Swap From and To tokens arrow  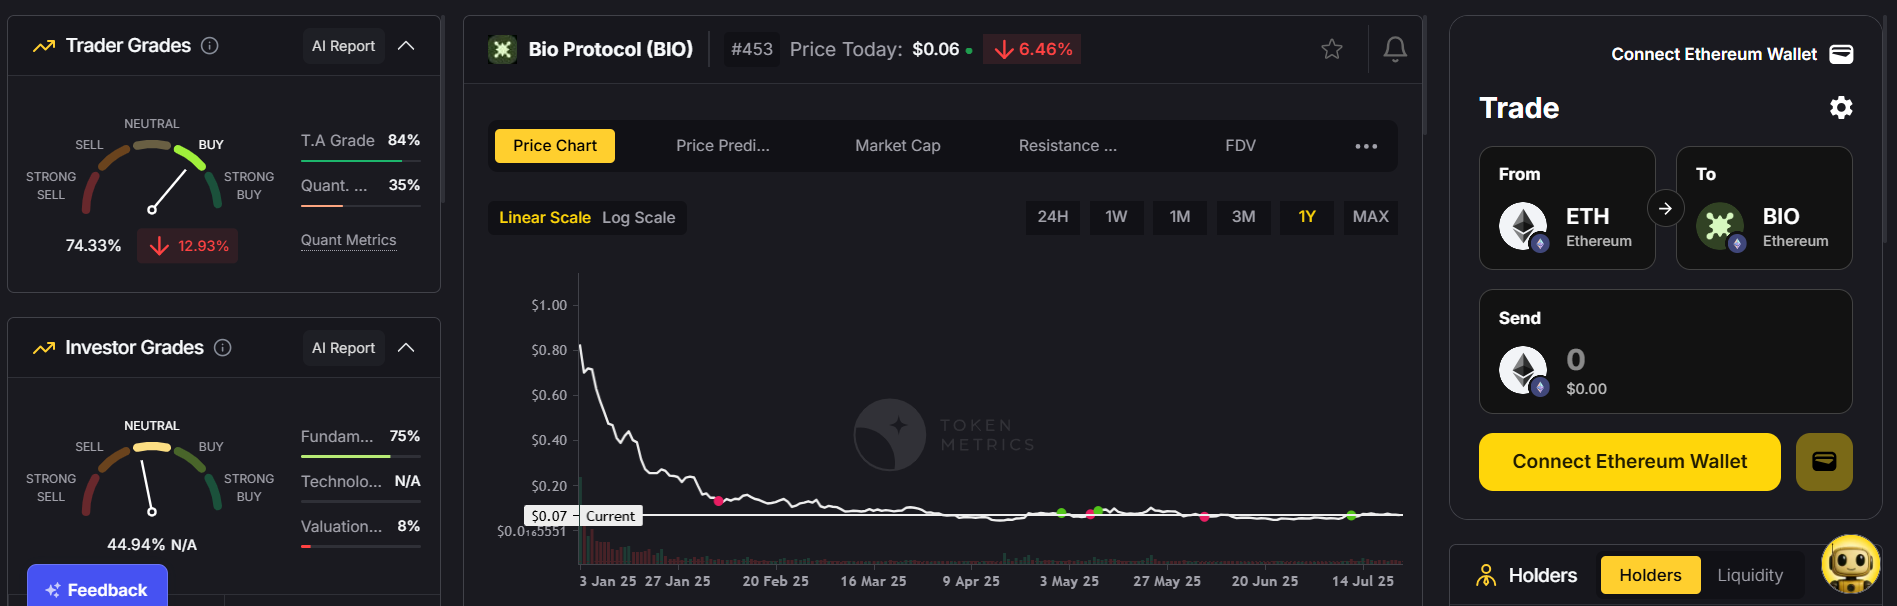(x=1666, y=208)
